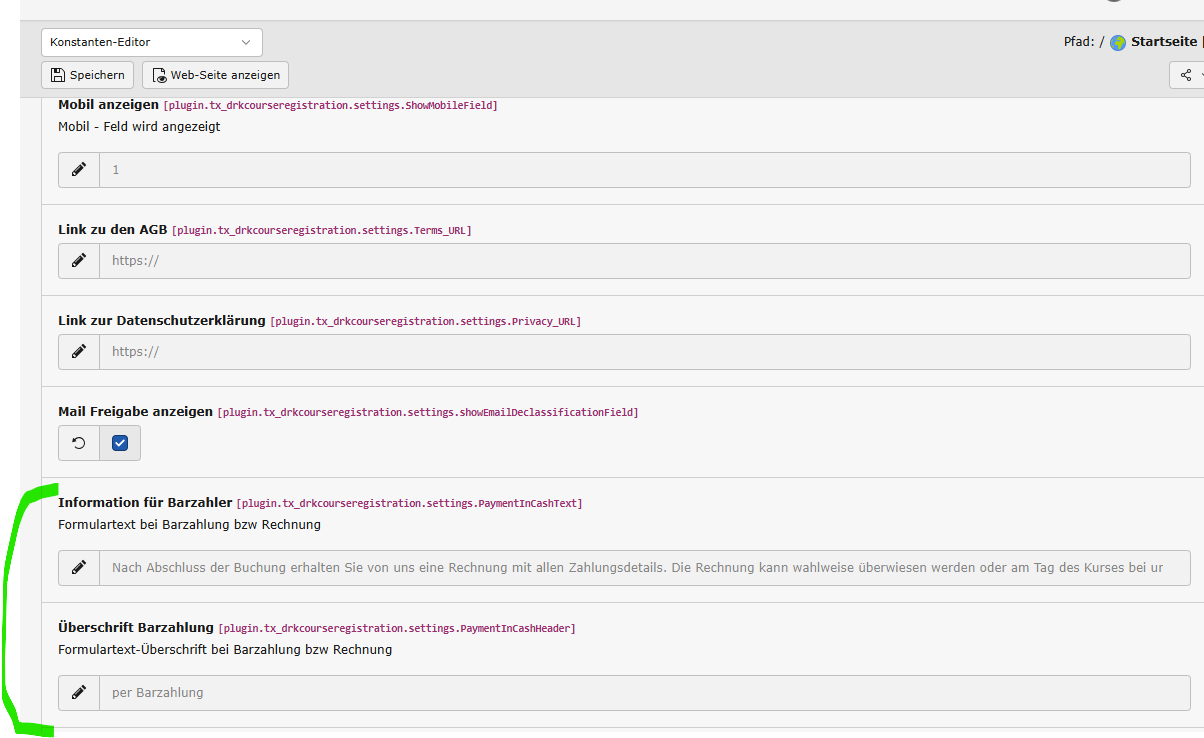Viewport: 1204px width, 738px height.
Task: Click pencil icon beside Link zur Datenschutzerklärung field
Action: (x=79, y=352)
